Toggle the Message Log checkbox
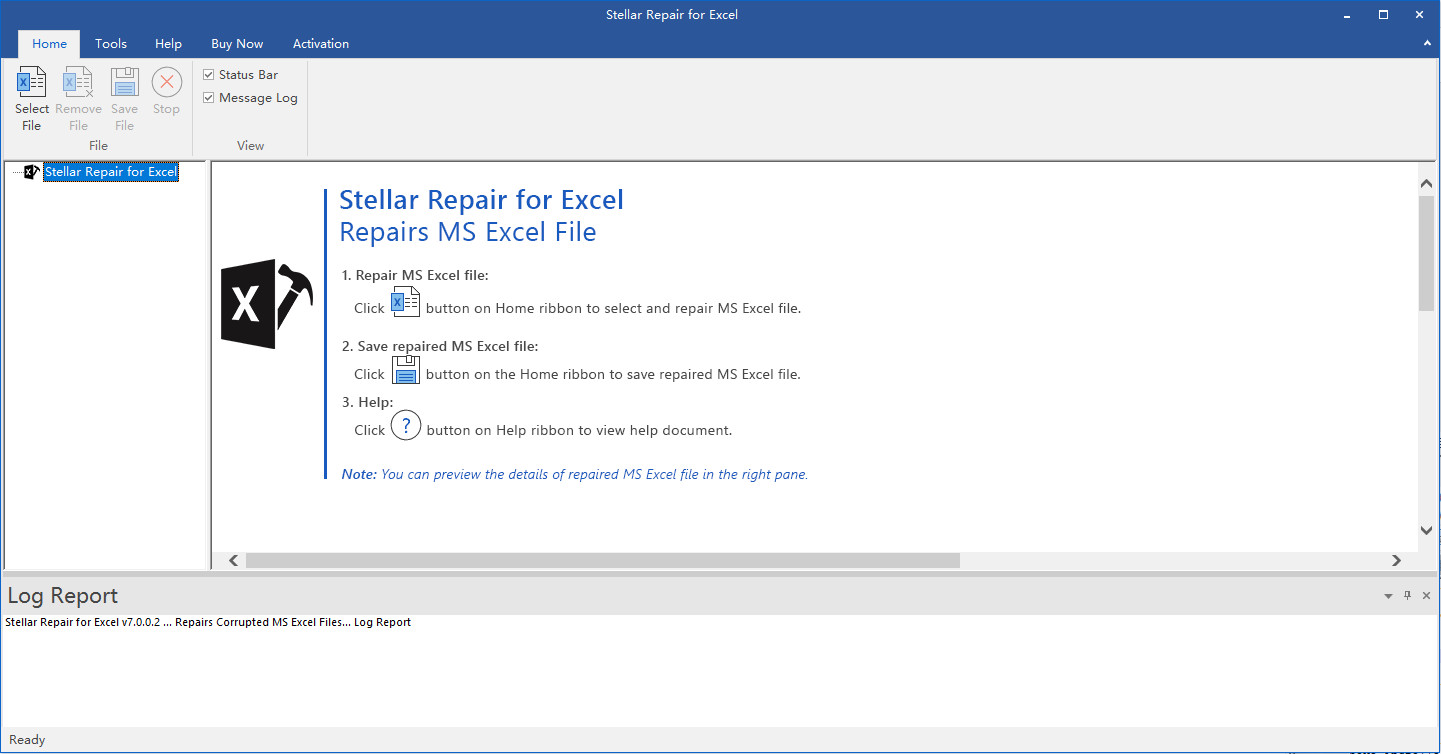 point(208,98)
